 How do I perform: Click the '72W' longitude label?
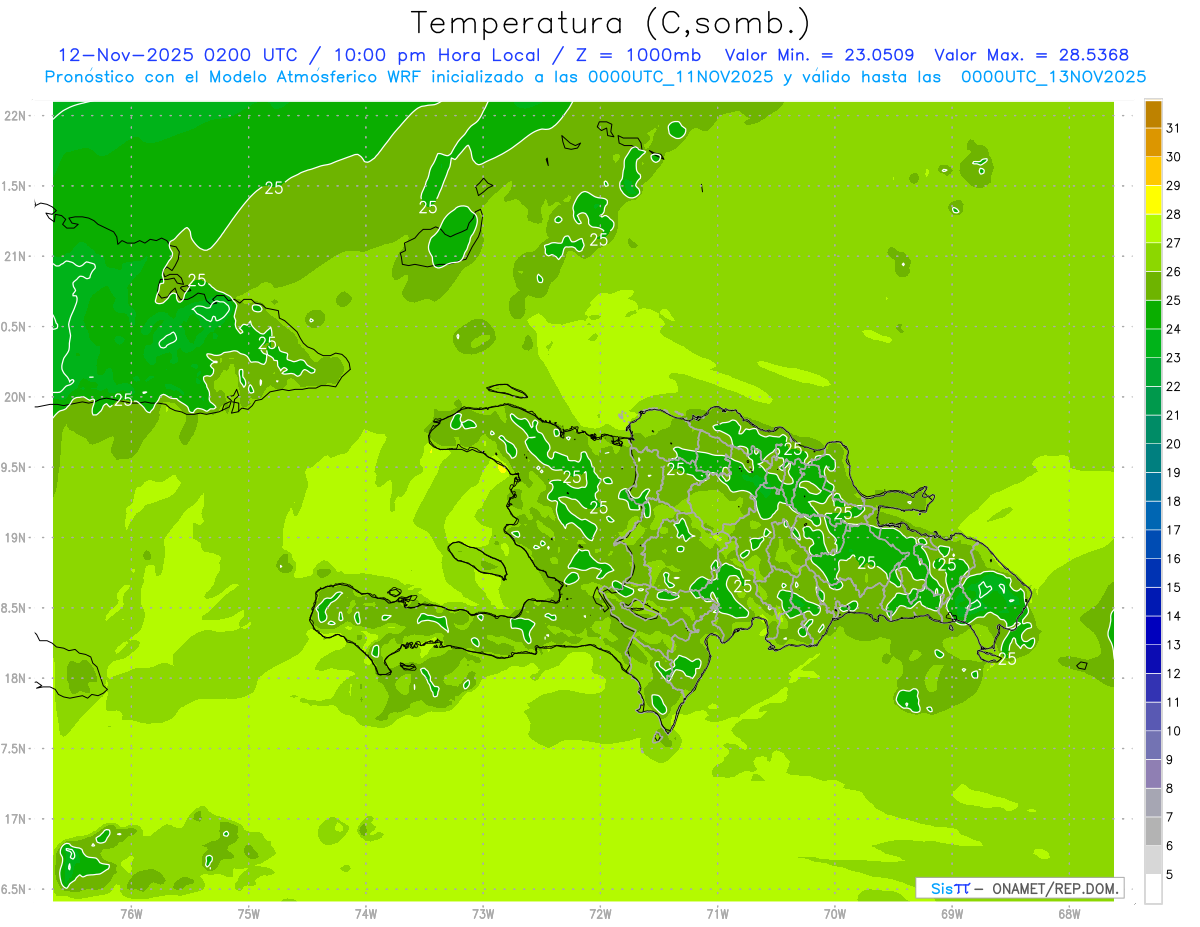pos(600,913)
